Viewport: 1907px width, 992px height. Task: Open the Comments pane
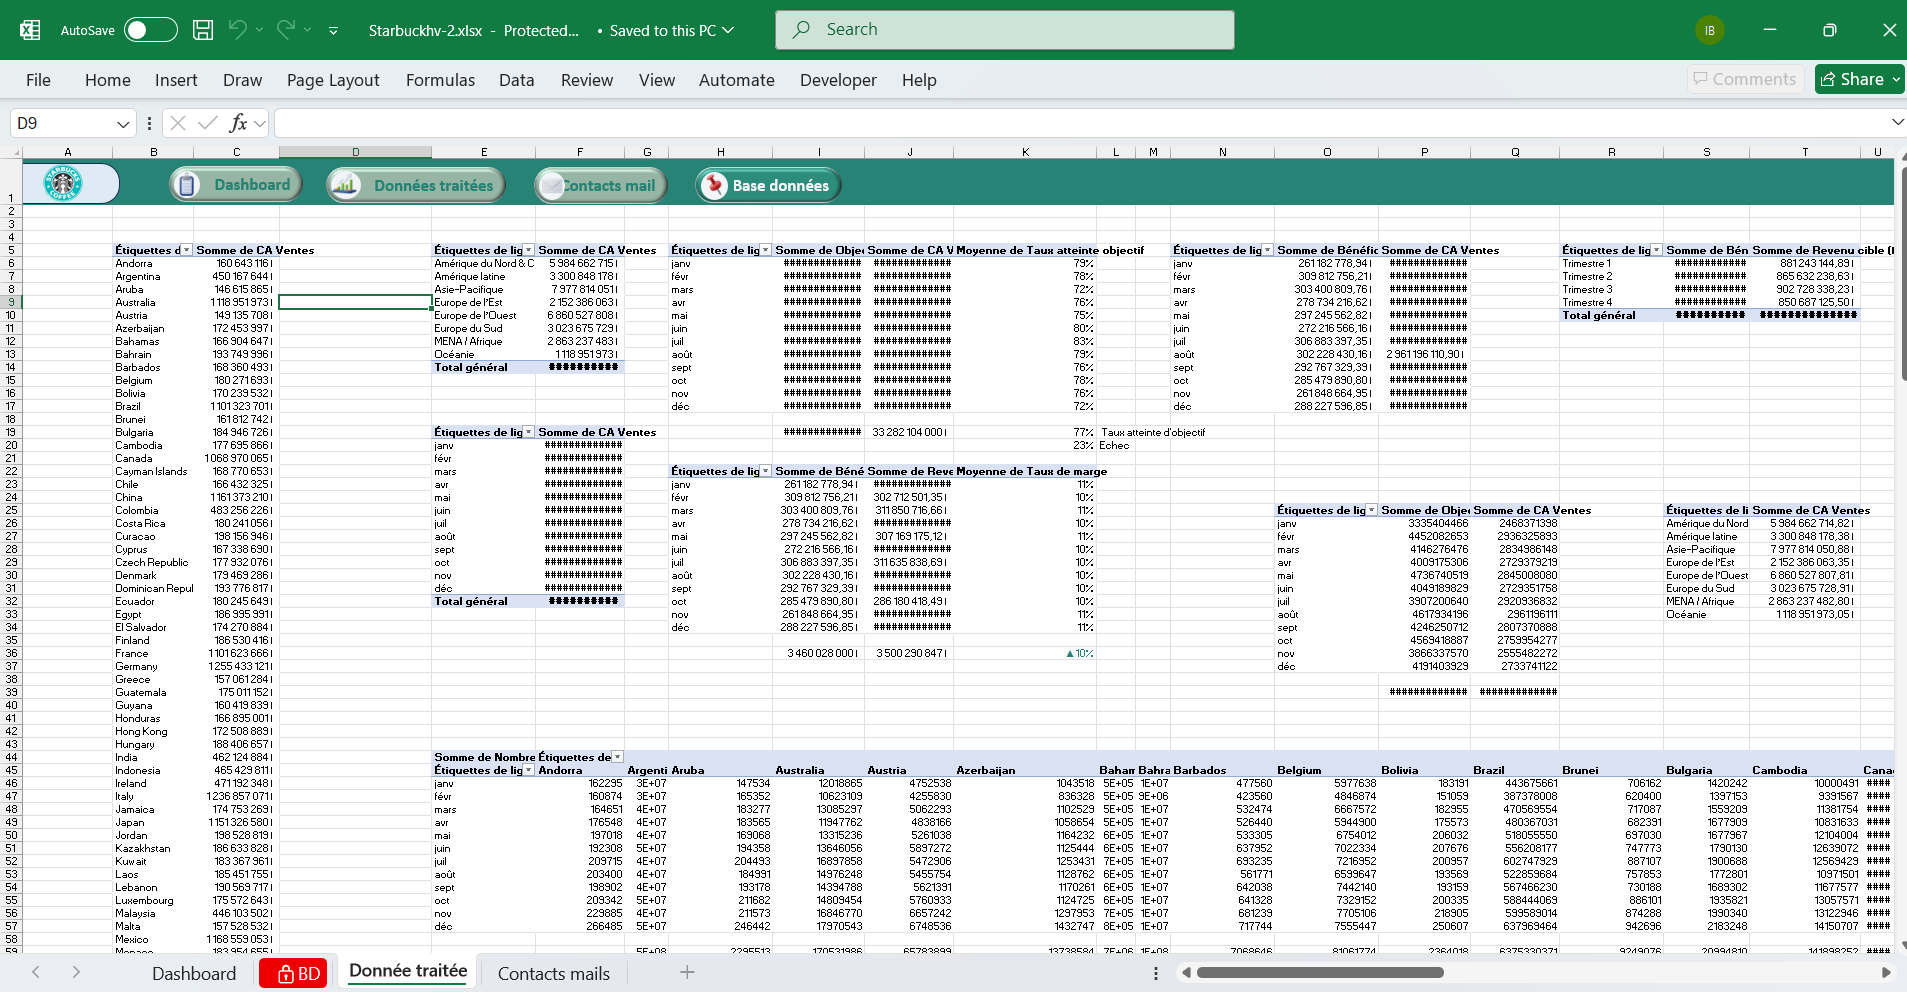[1744, 79]
